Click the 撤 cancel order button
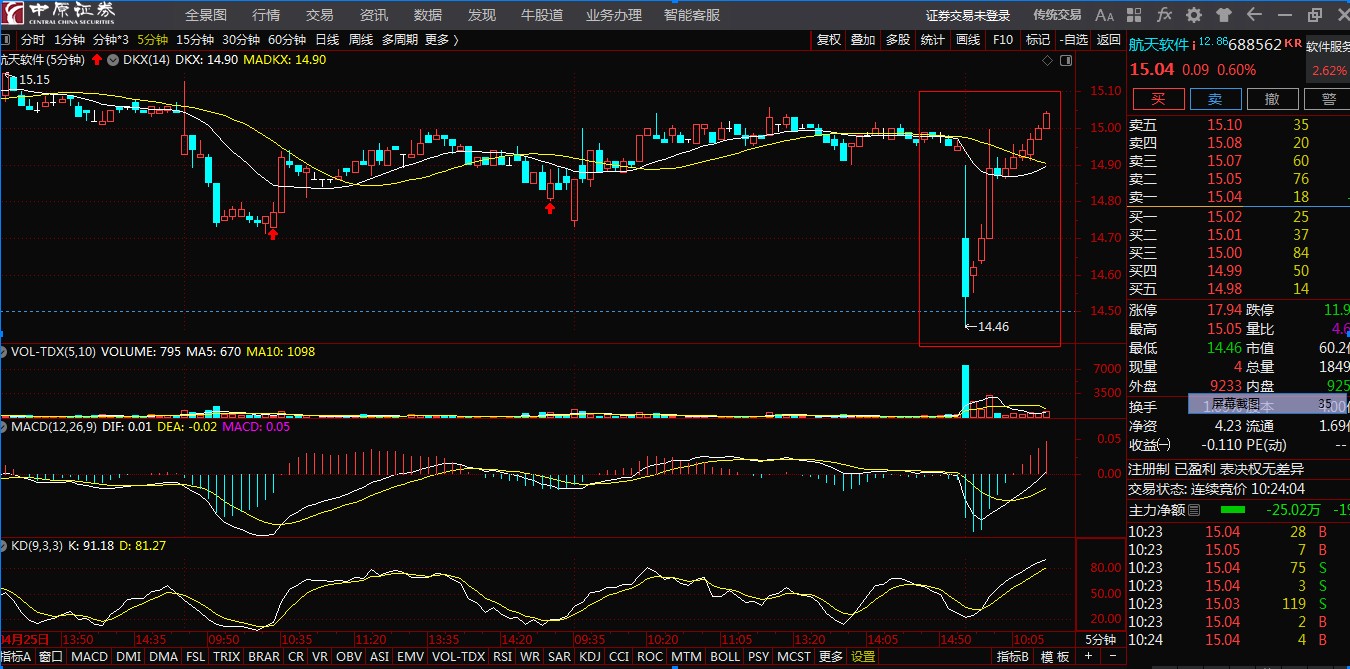The height and width of the screenshot is (669, 1350). [x=1272, y=99]
